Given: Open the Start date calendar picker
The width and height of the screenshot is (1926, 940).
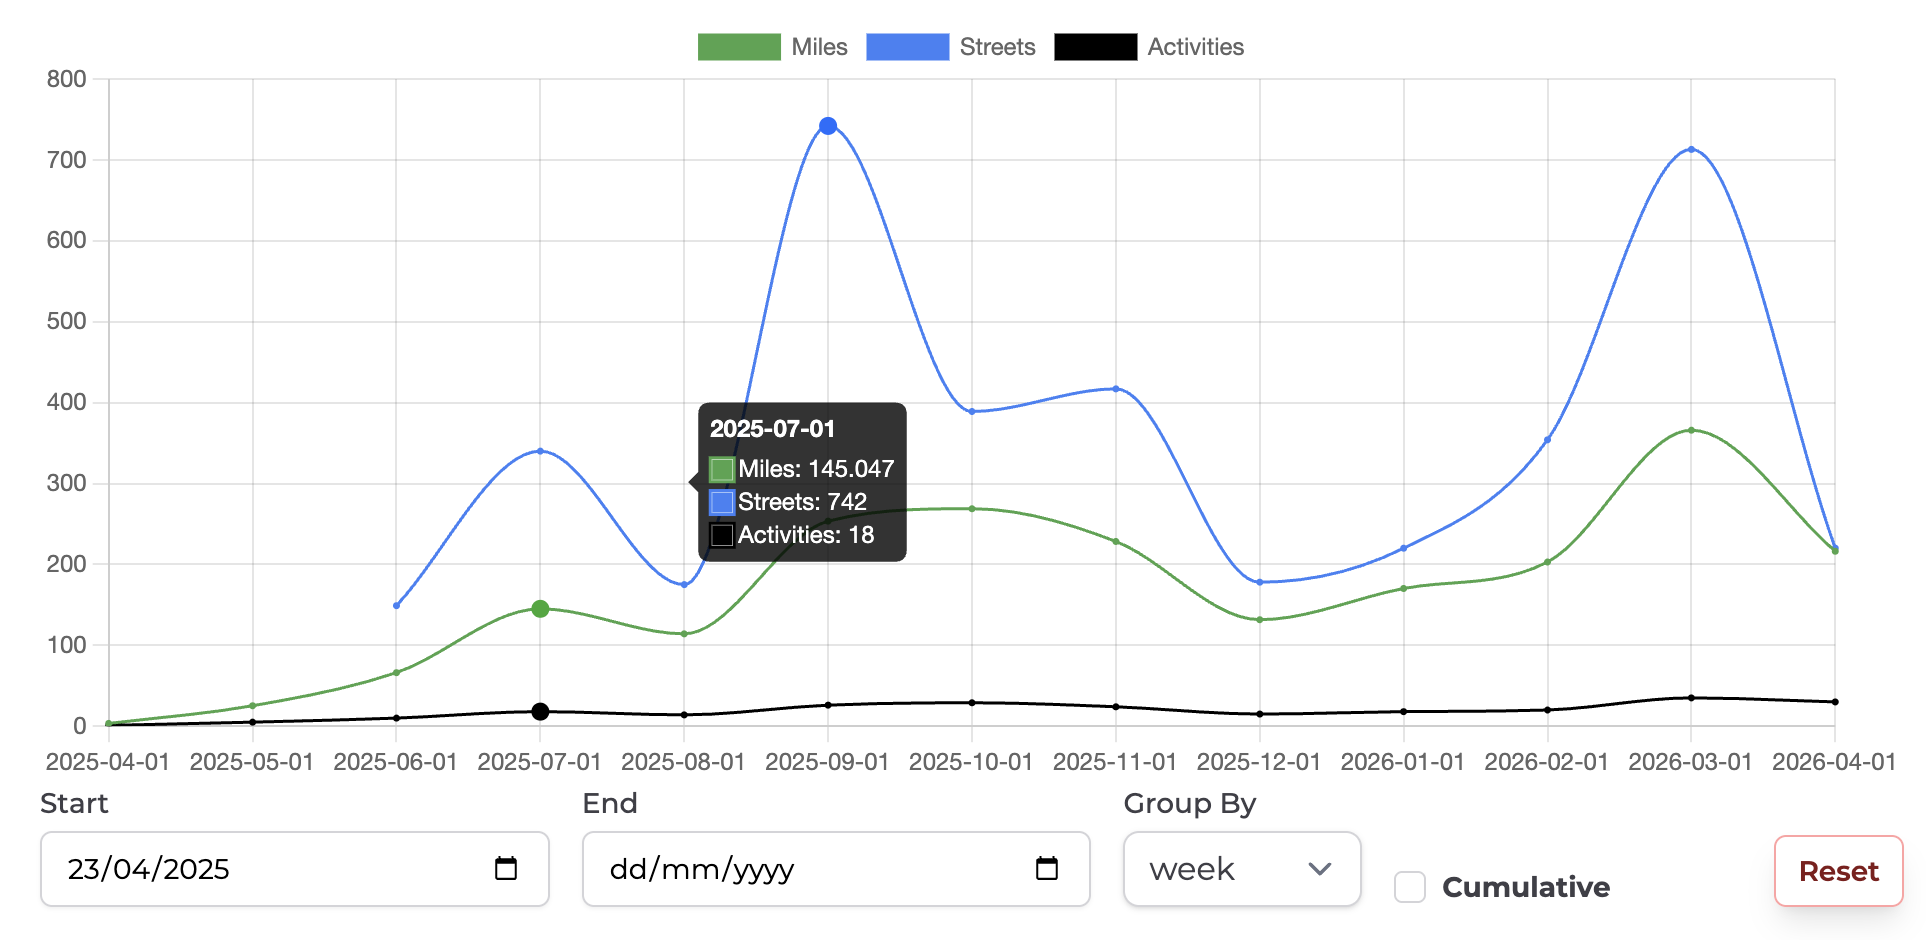Looking at the screenshot, I should pos(505,869).
